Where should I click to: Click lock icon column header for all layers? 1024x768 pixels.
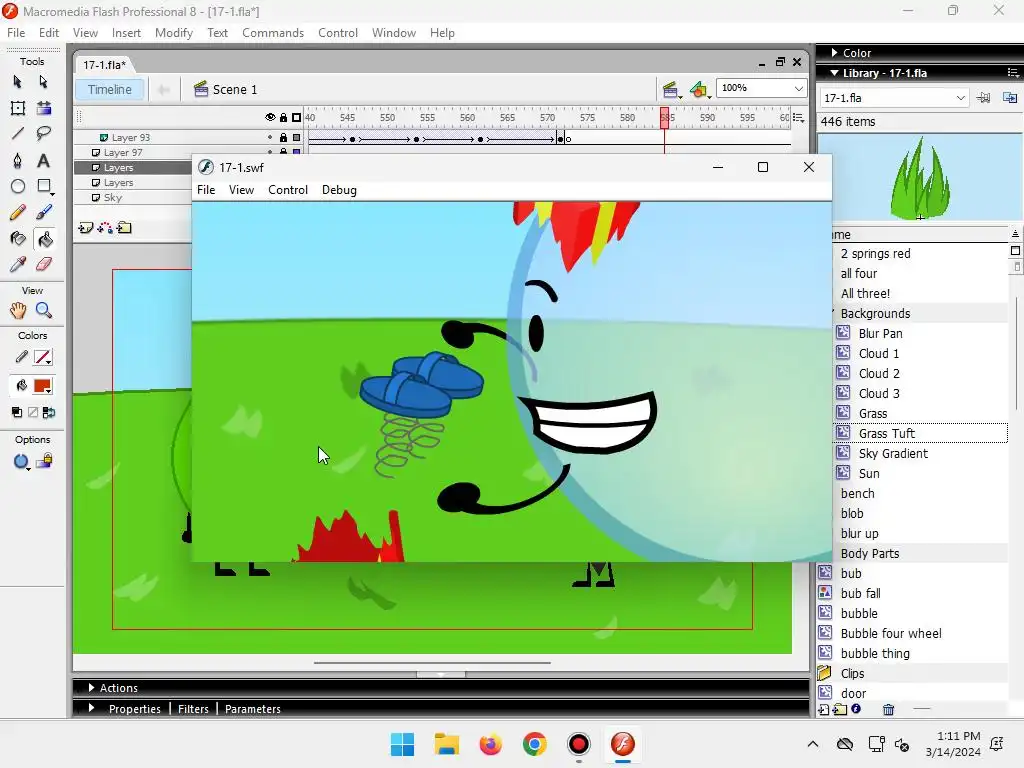(283, 118)
